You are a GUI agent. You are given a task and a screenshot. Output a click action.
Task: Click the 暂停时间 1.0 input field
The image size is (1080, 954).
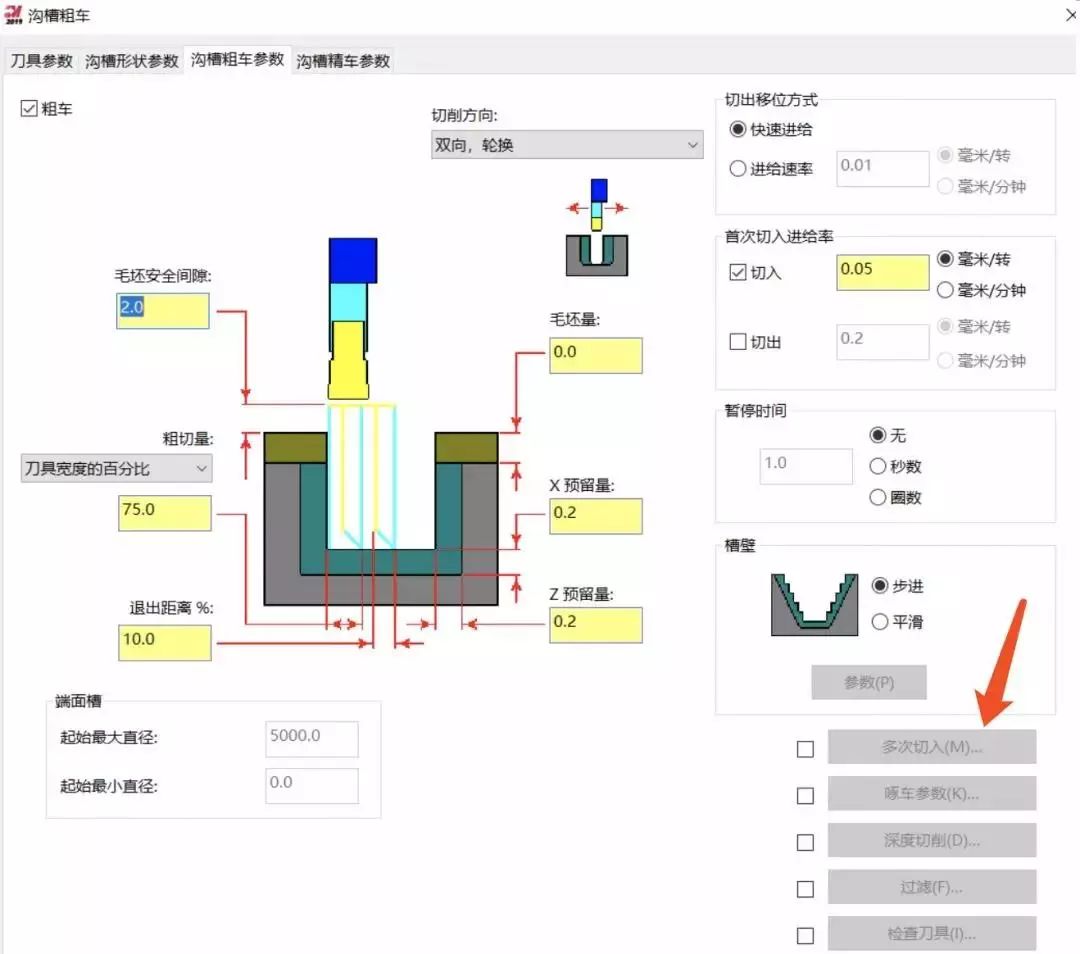click(x=806, y=466)
